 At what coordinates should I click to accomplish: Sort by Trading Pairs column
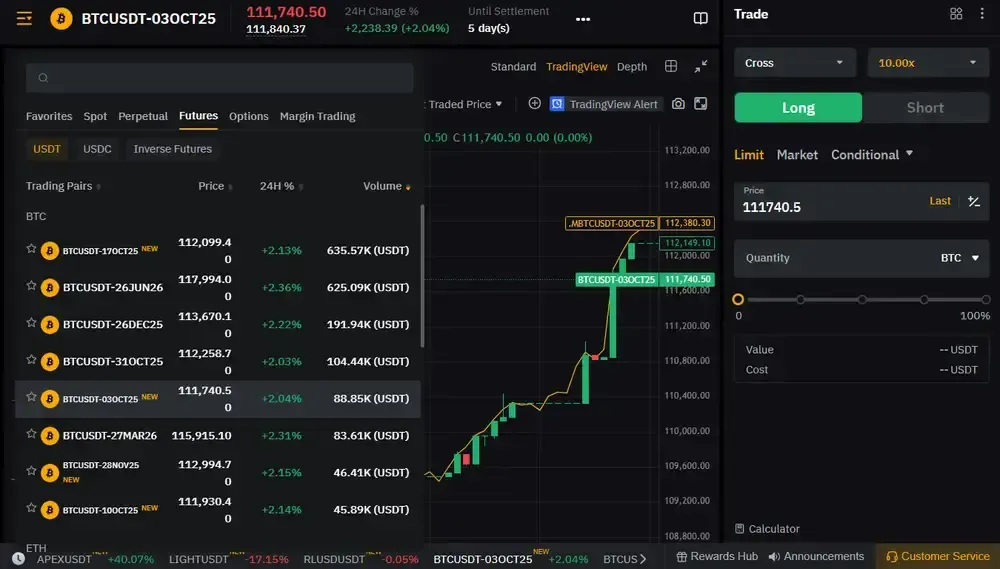[x=63, y=186]
